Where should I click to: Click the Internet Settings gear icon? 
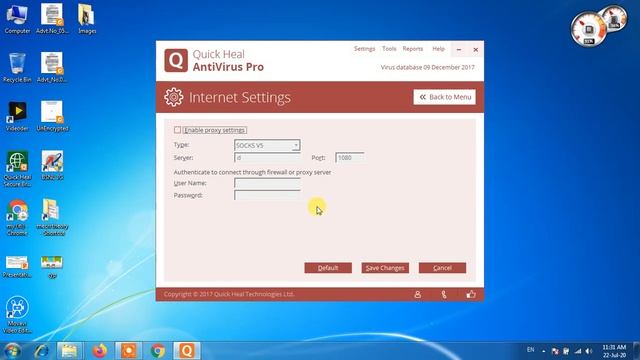(x=174, y=97)
